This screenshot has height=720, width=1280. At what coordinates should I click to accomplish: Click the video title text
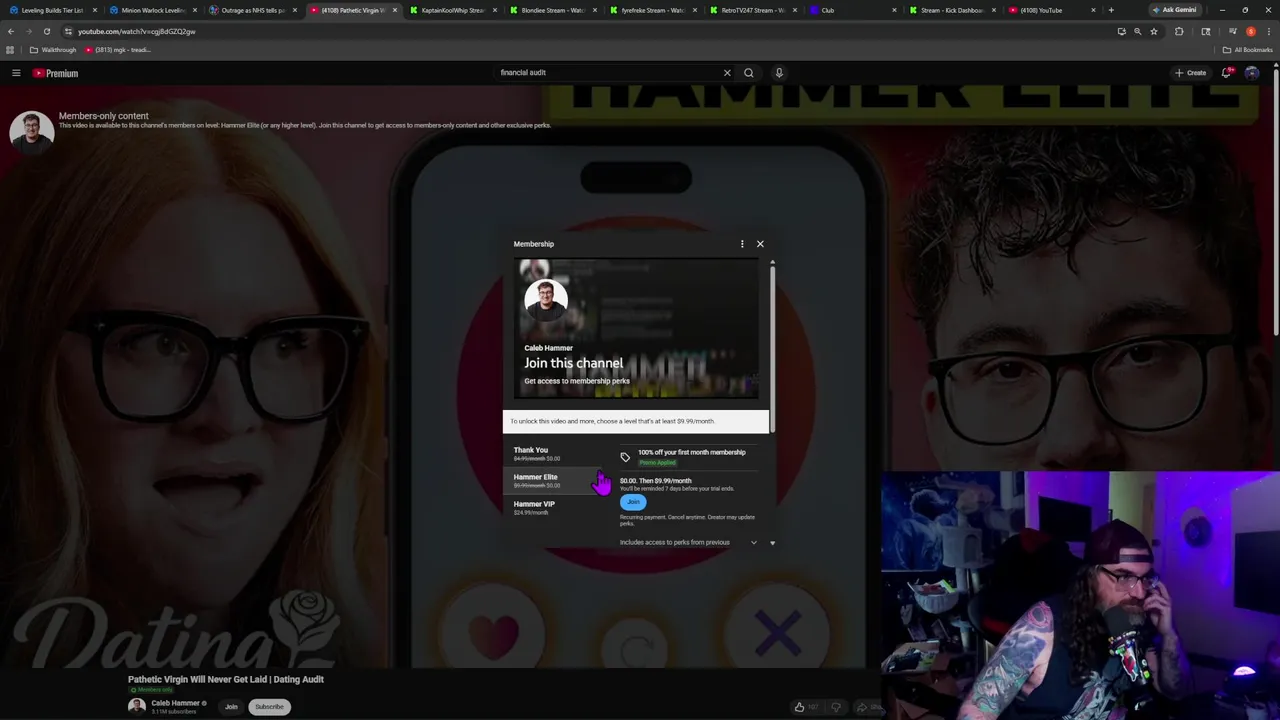pyautogui.click(x=226, y=680)
